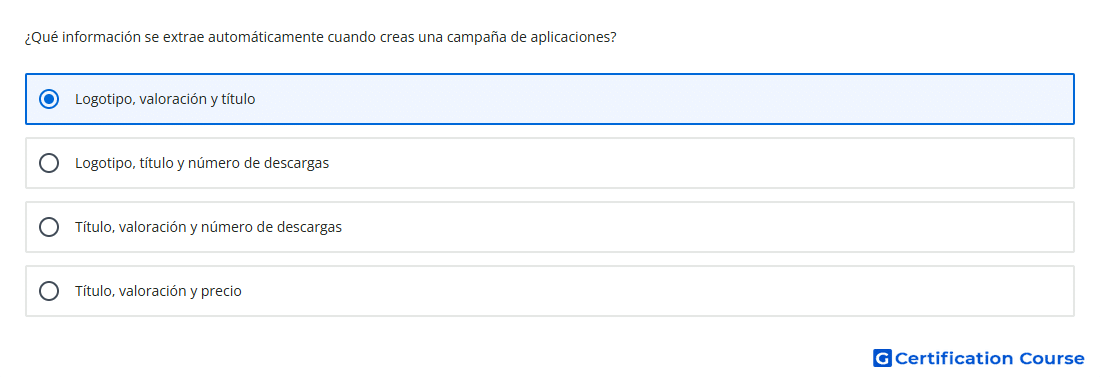This screenshot has width=1100, height=377.
Task: Click the answer label 'Título, valoración y precio'
Action: (158, 291)
